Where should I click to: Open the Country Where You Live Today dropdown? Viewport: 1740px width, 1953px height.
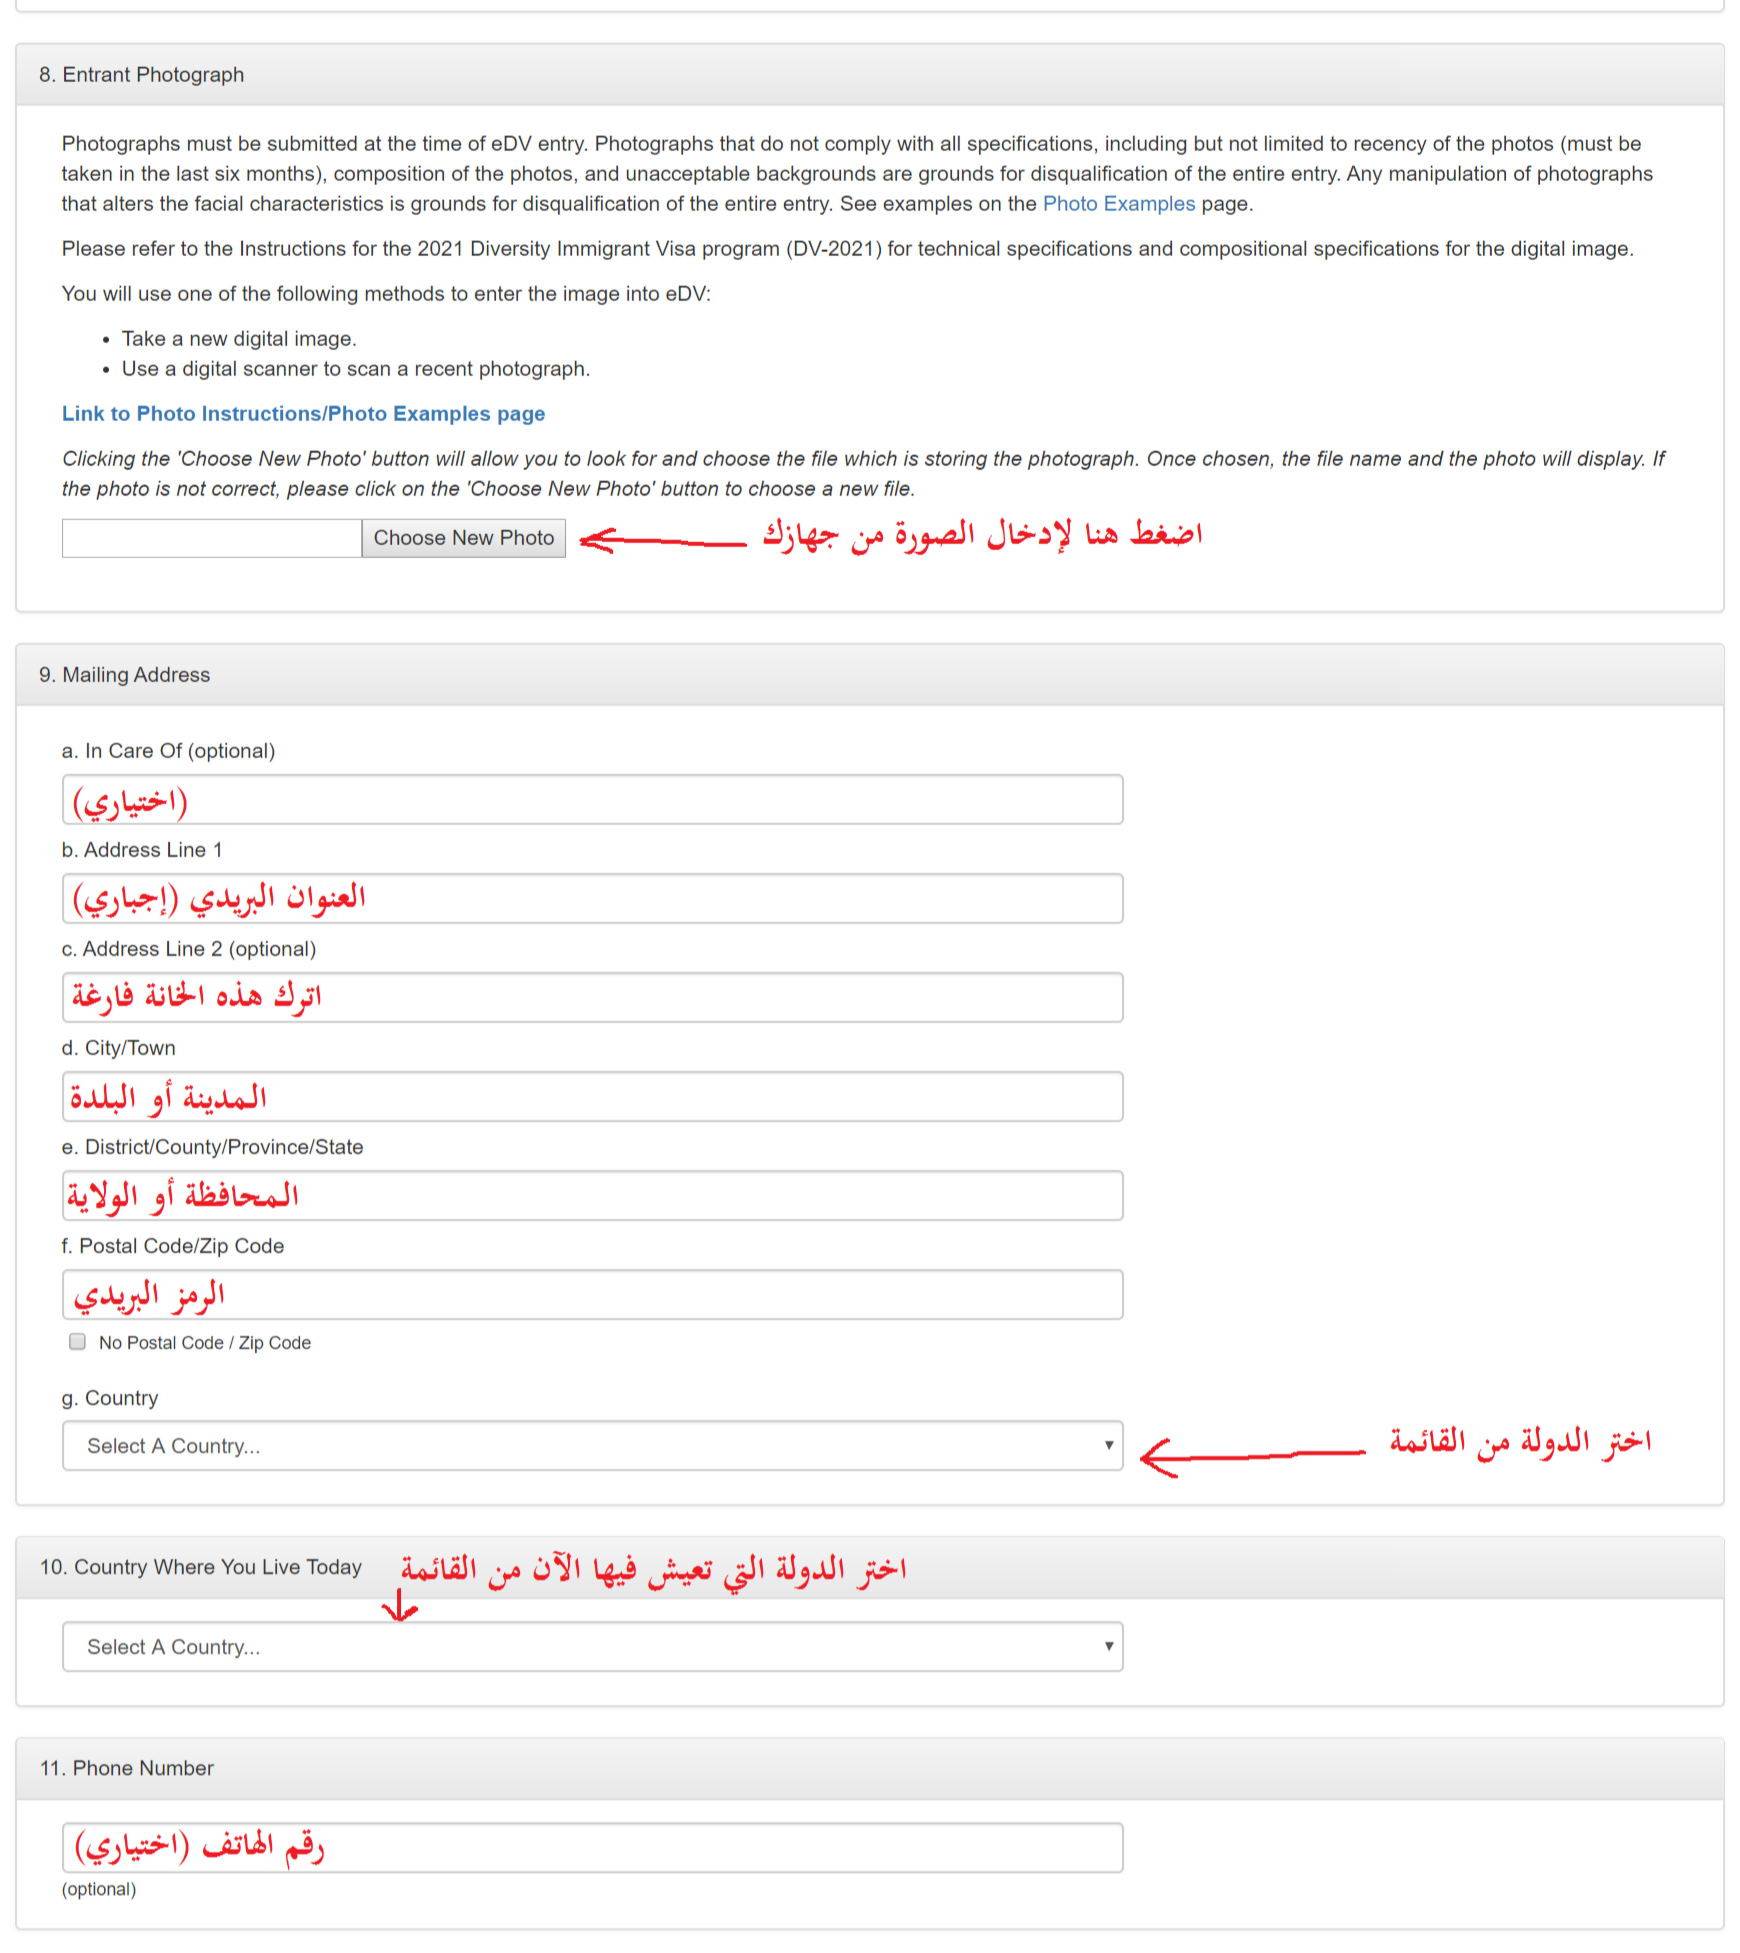point(592,1647)
